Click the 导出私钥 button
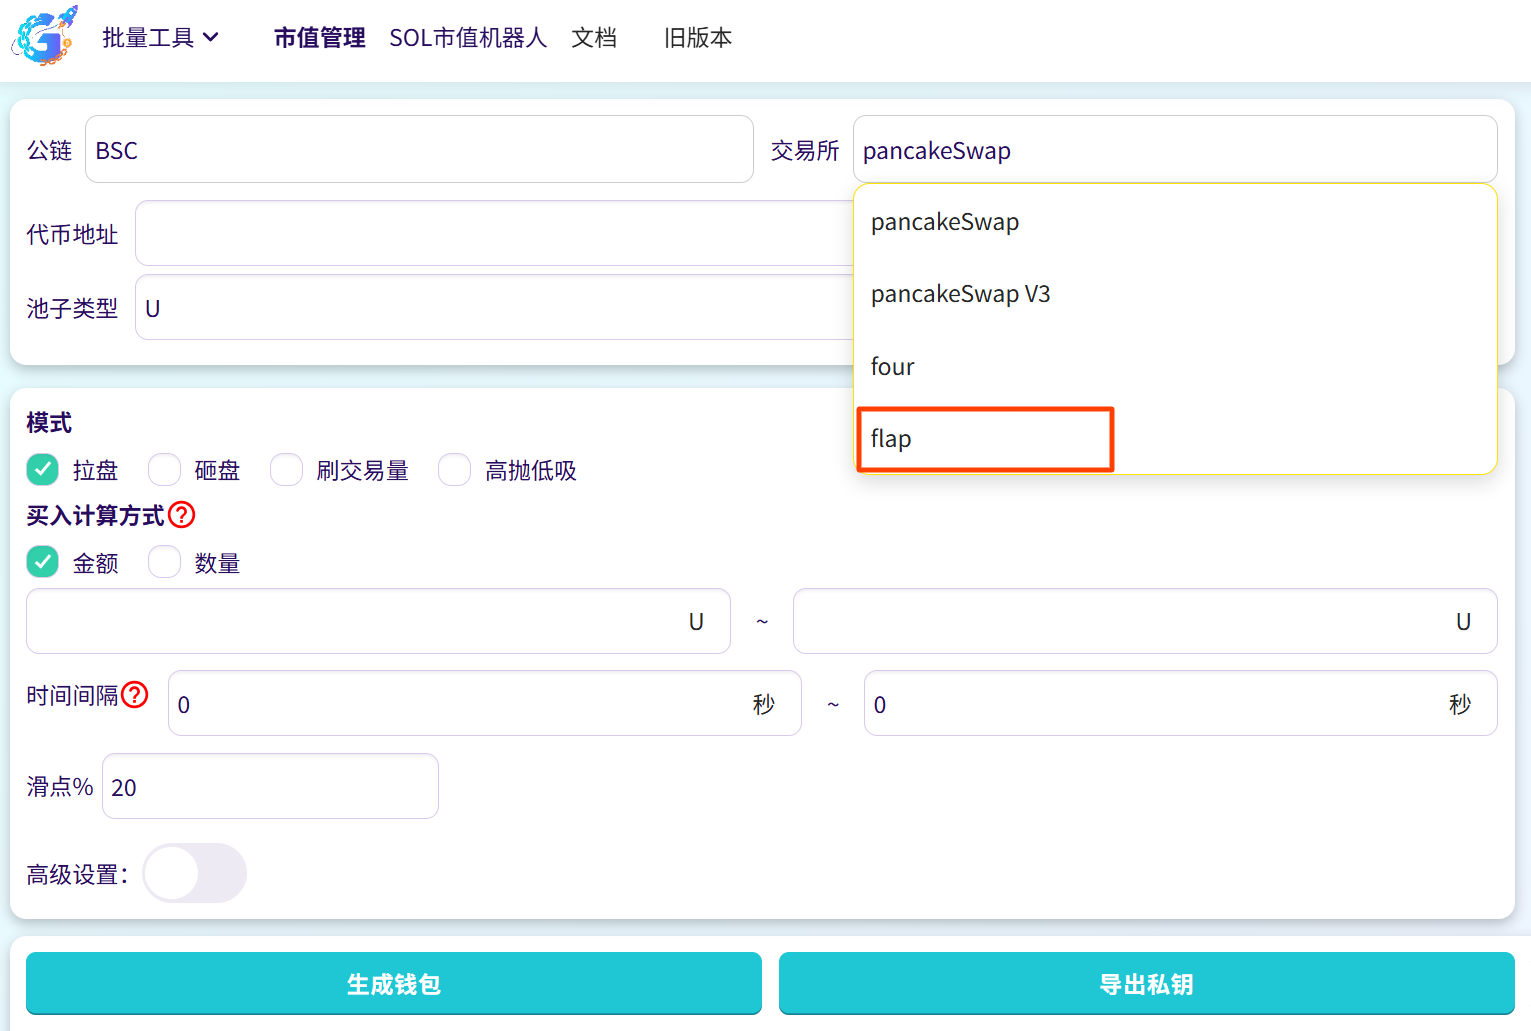This screenshot has width=1531, height=1031. click(x=1146, y=984)
